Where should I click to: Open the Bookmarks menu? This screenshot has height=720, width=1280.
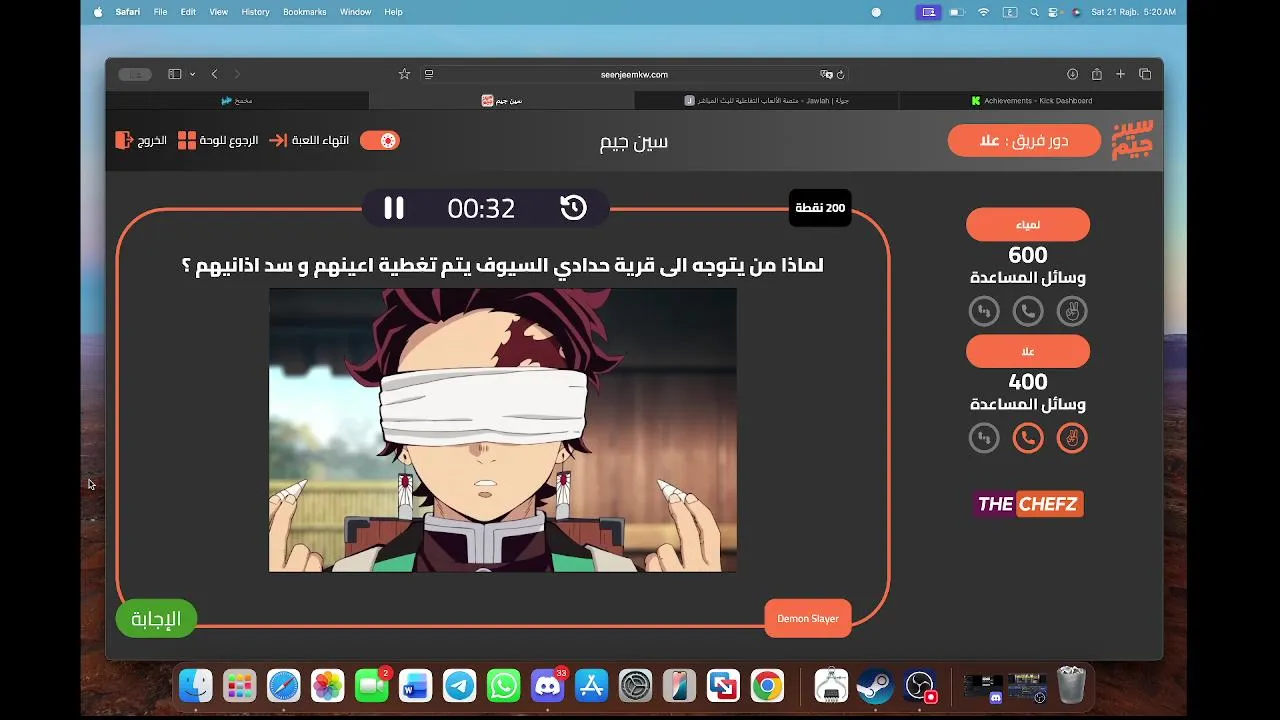point(305,12)
